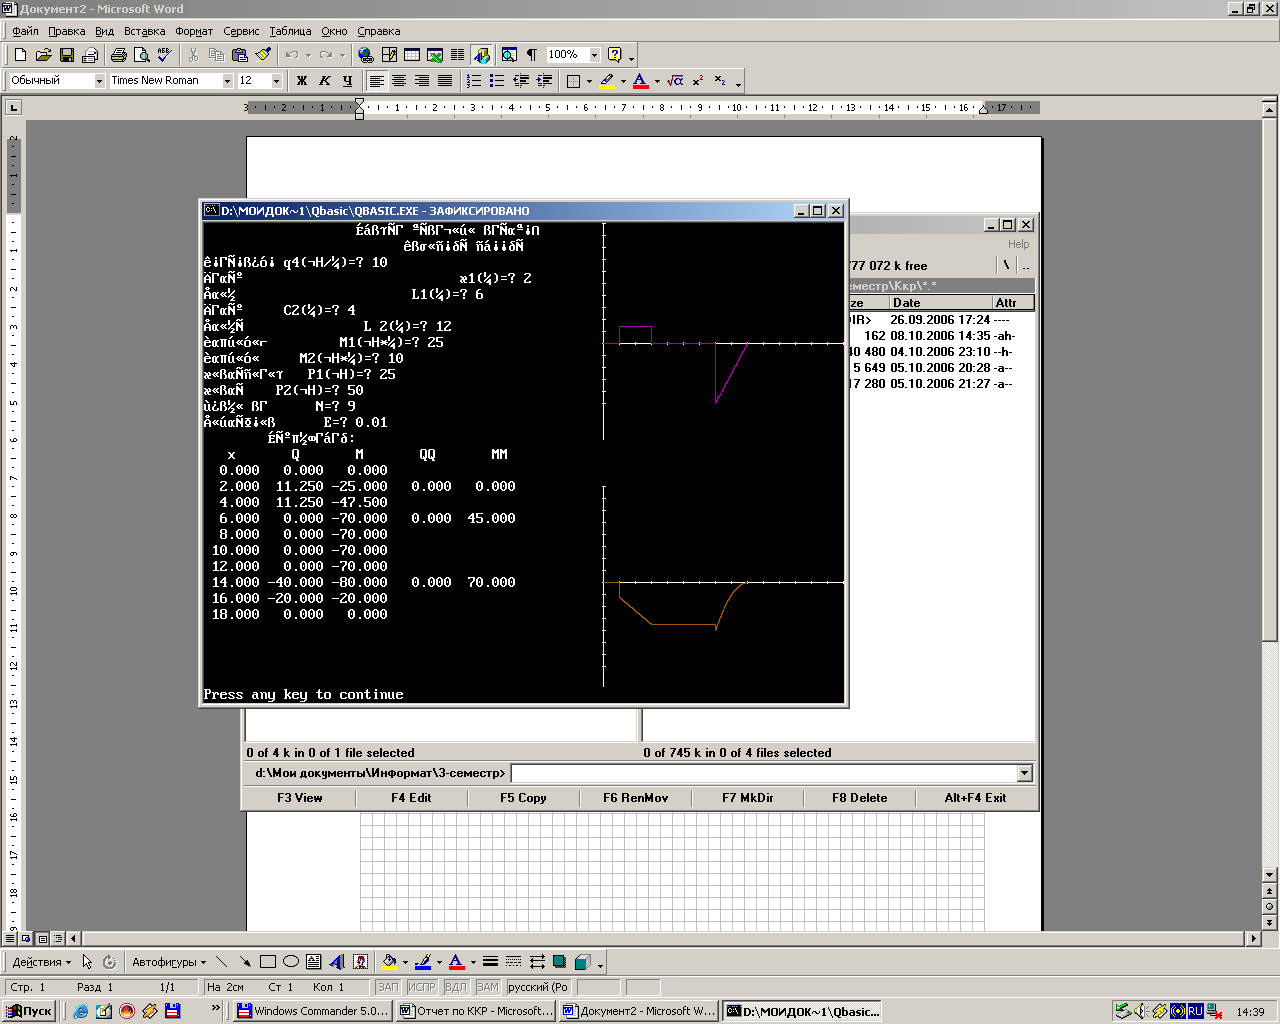Expand the 100% zoom dropdown

coord(594,55)
